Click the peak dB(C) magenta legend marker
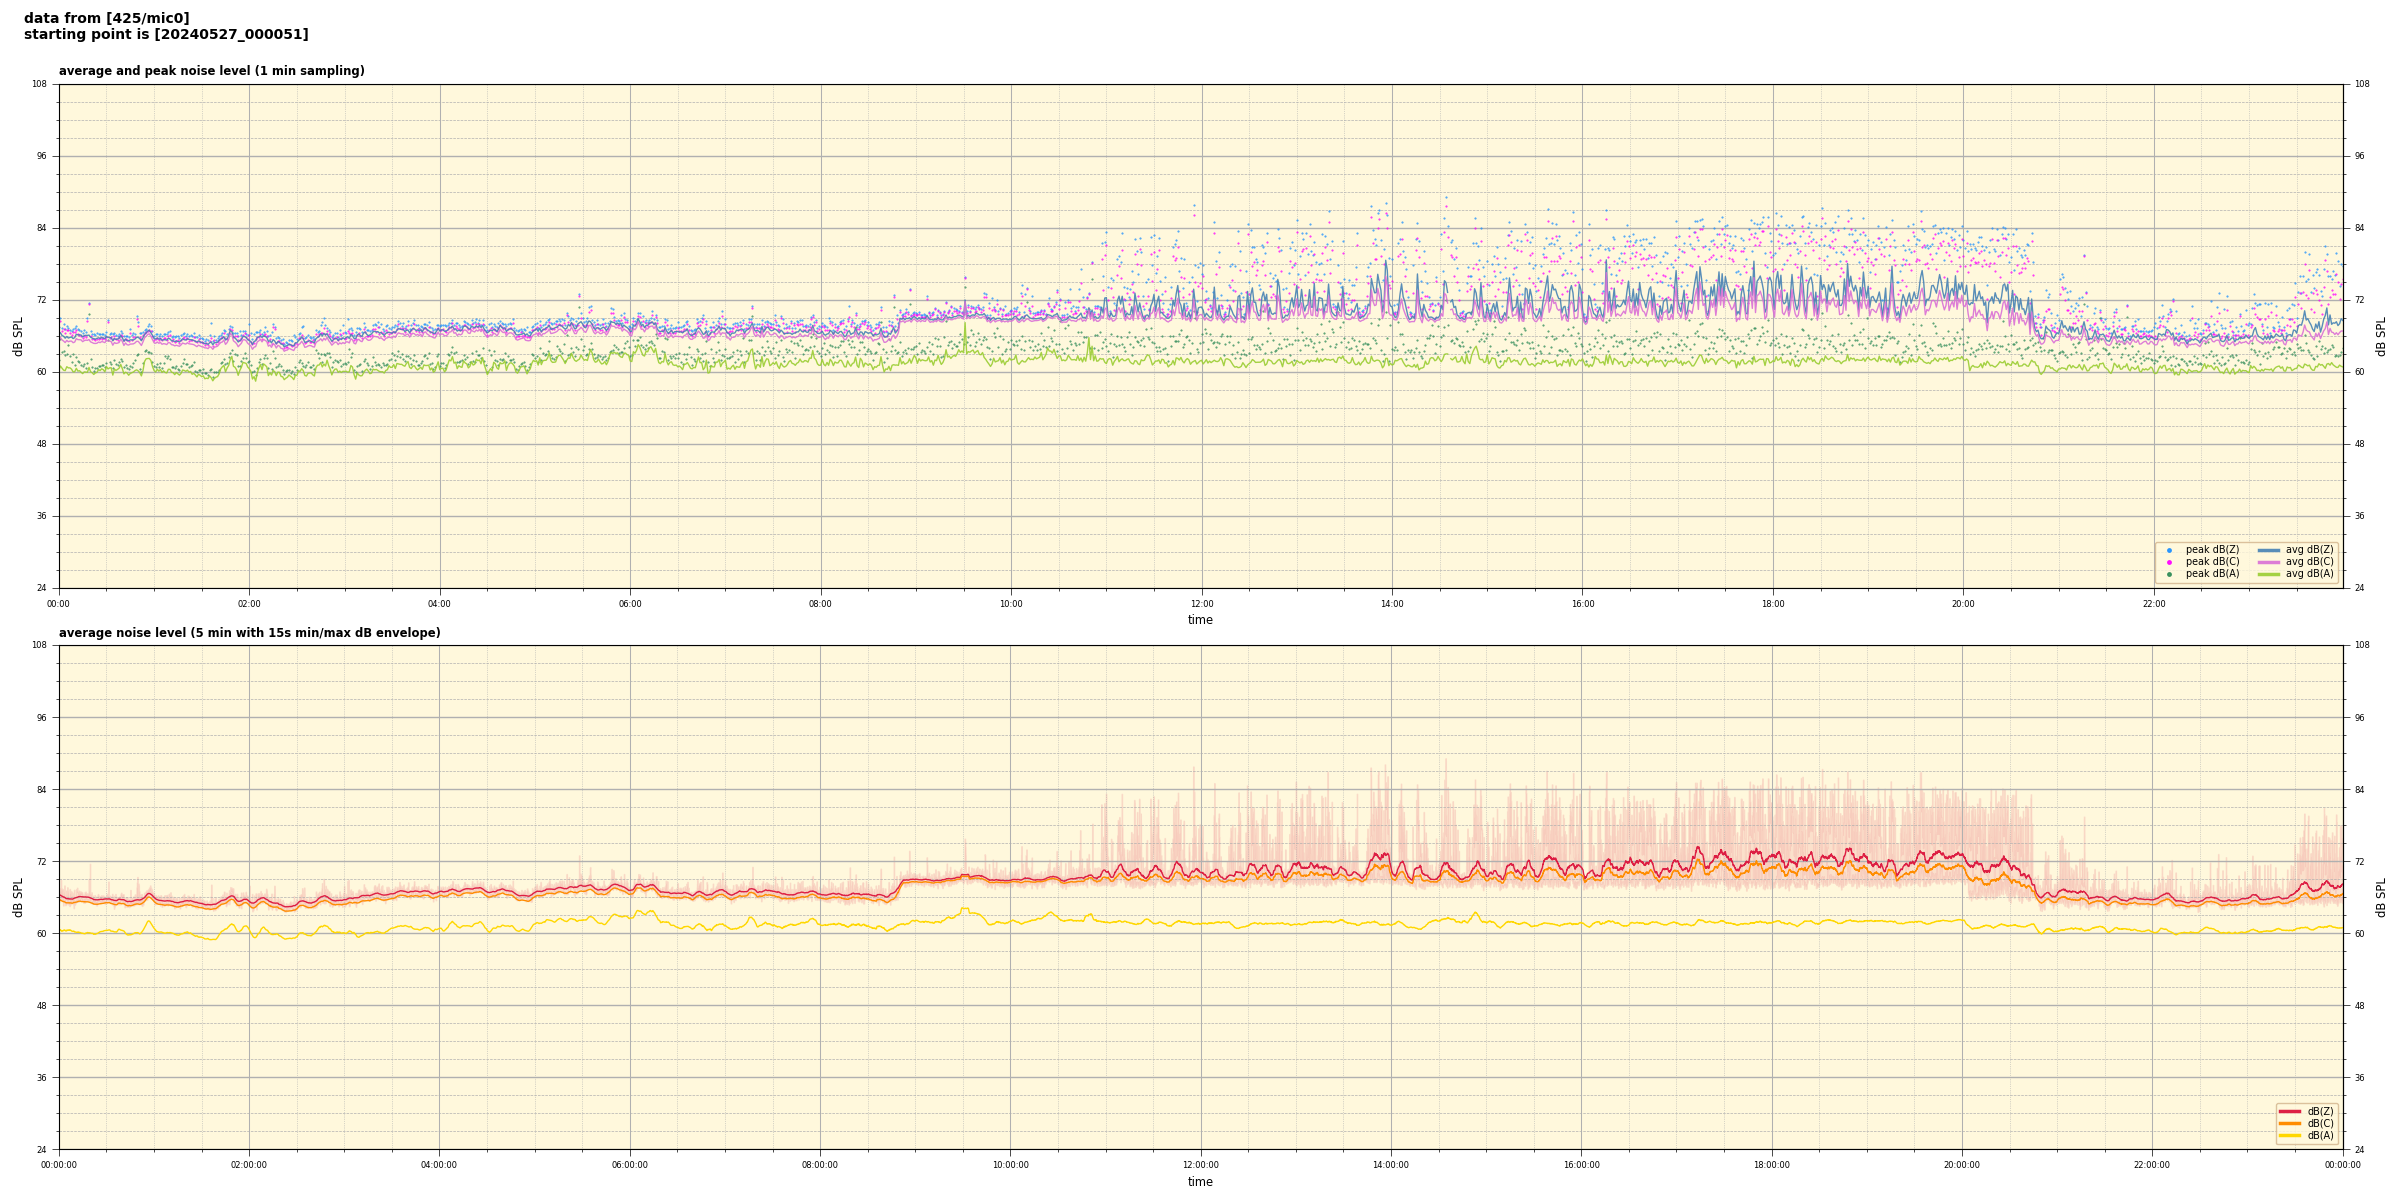 coord(2169,562)
